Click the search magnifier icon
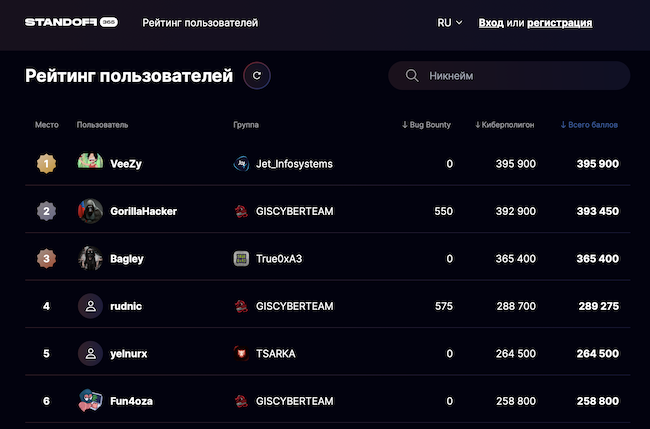 click(x=411, y=76)
